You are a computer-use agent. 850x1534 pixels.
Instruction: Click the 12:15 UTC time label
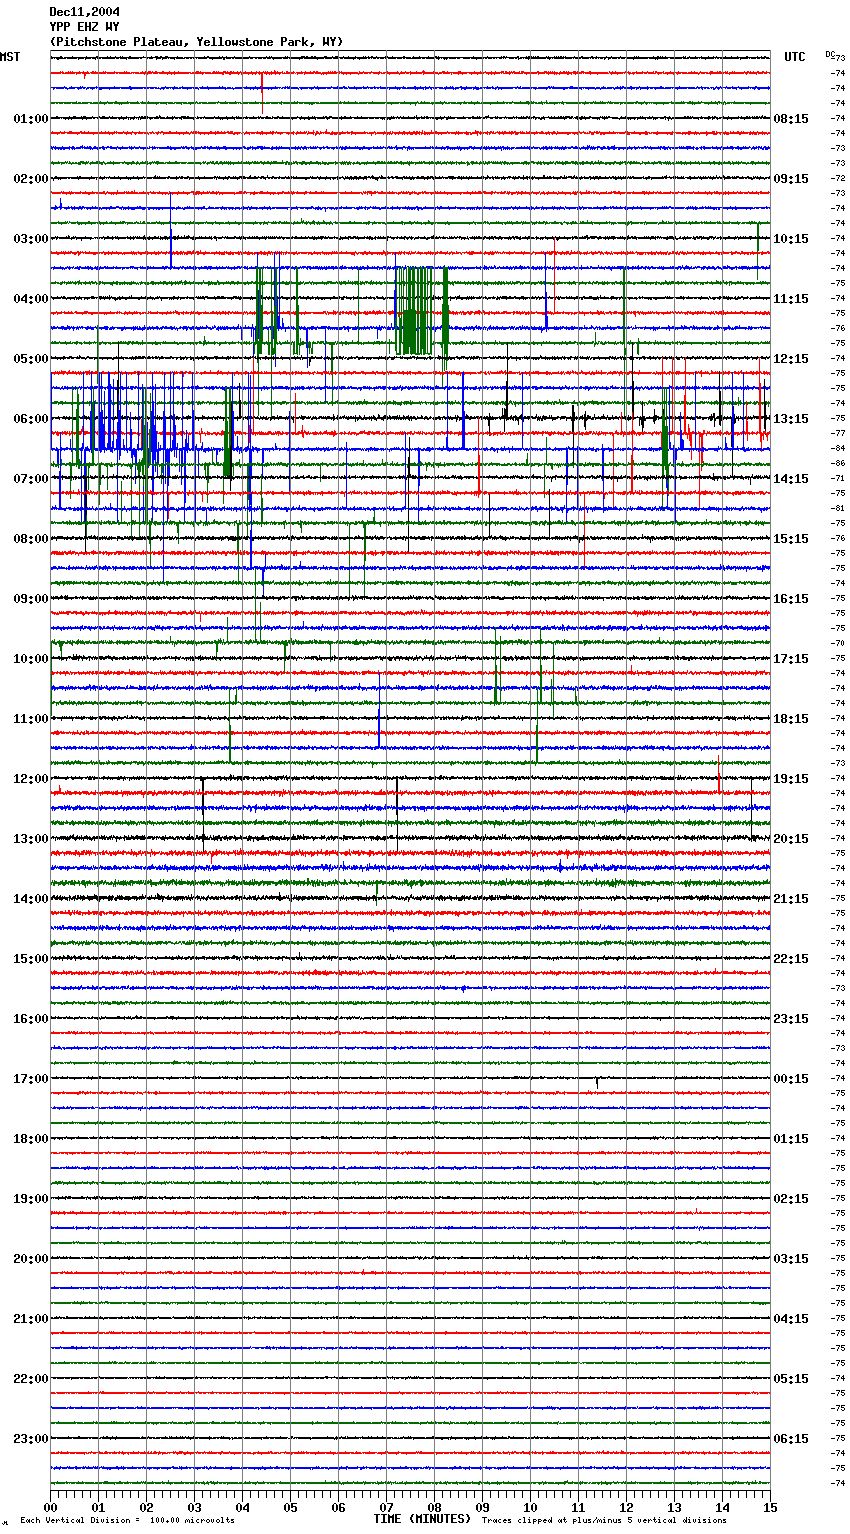coord(791,359)
